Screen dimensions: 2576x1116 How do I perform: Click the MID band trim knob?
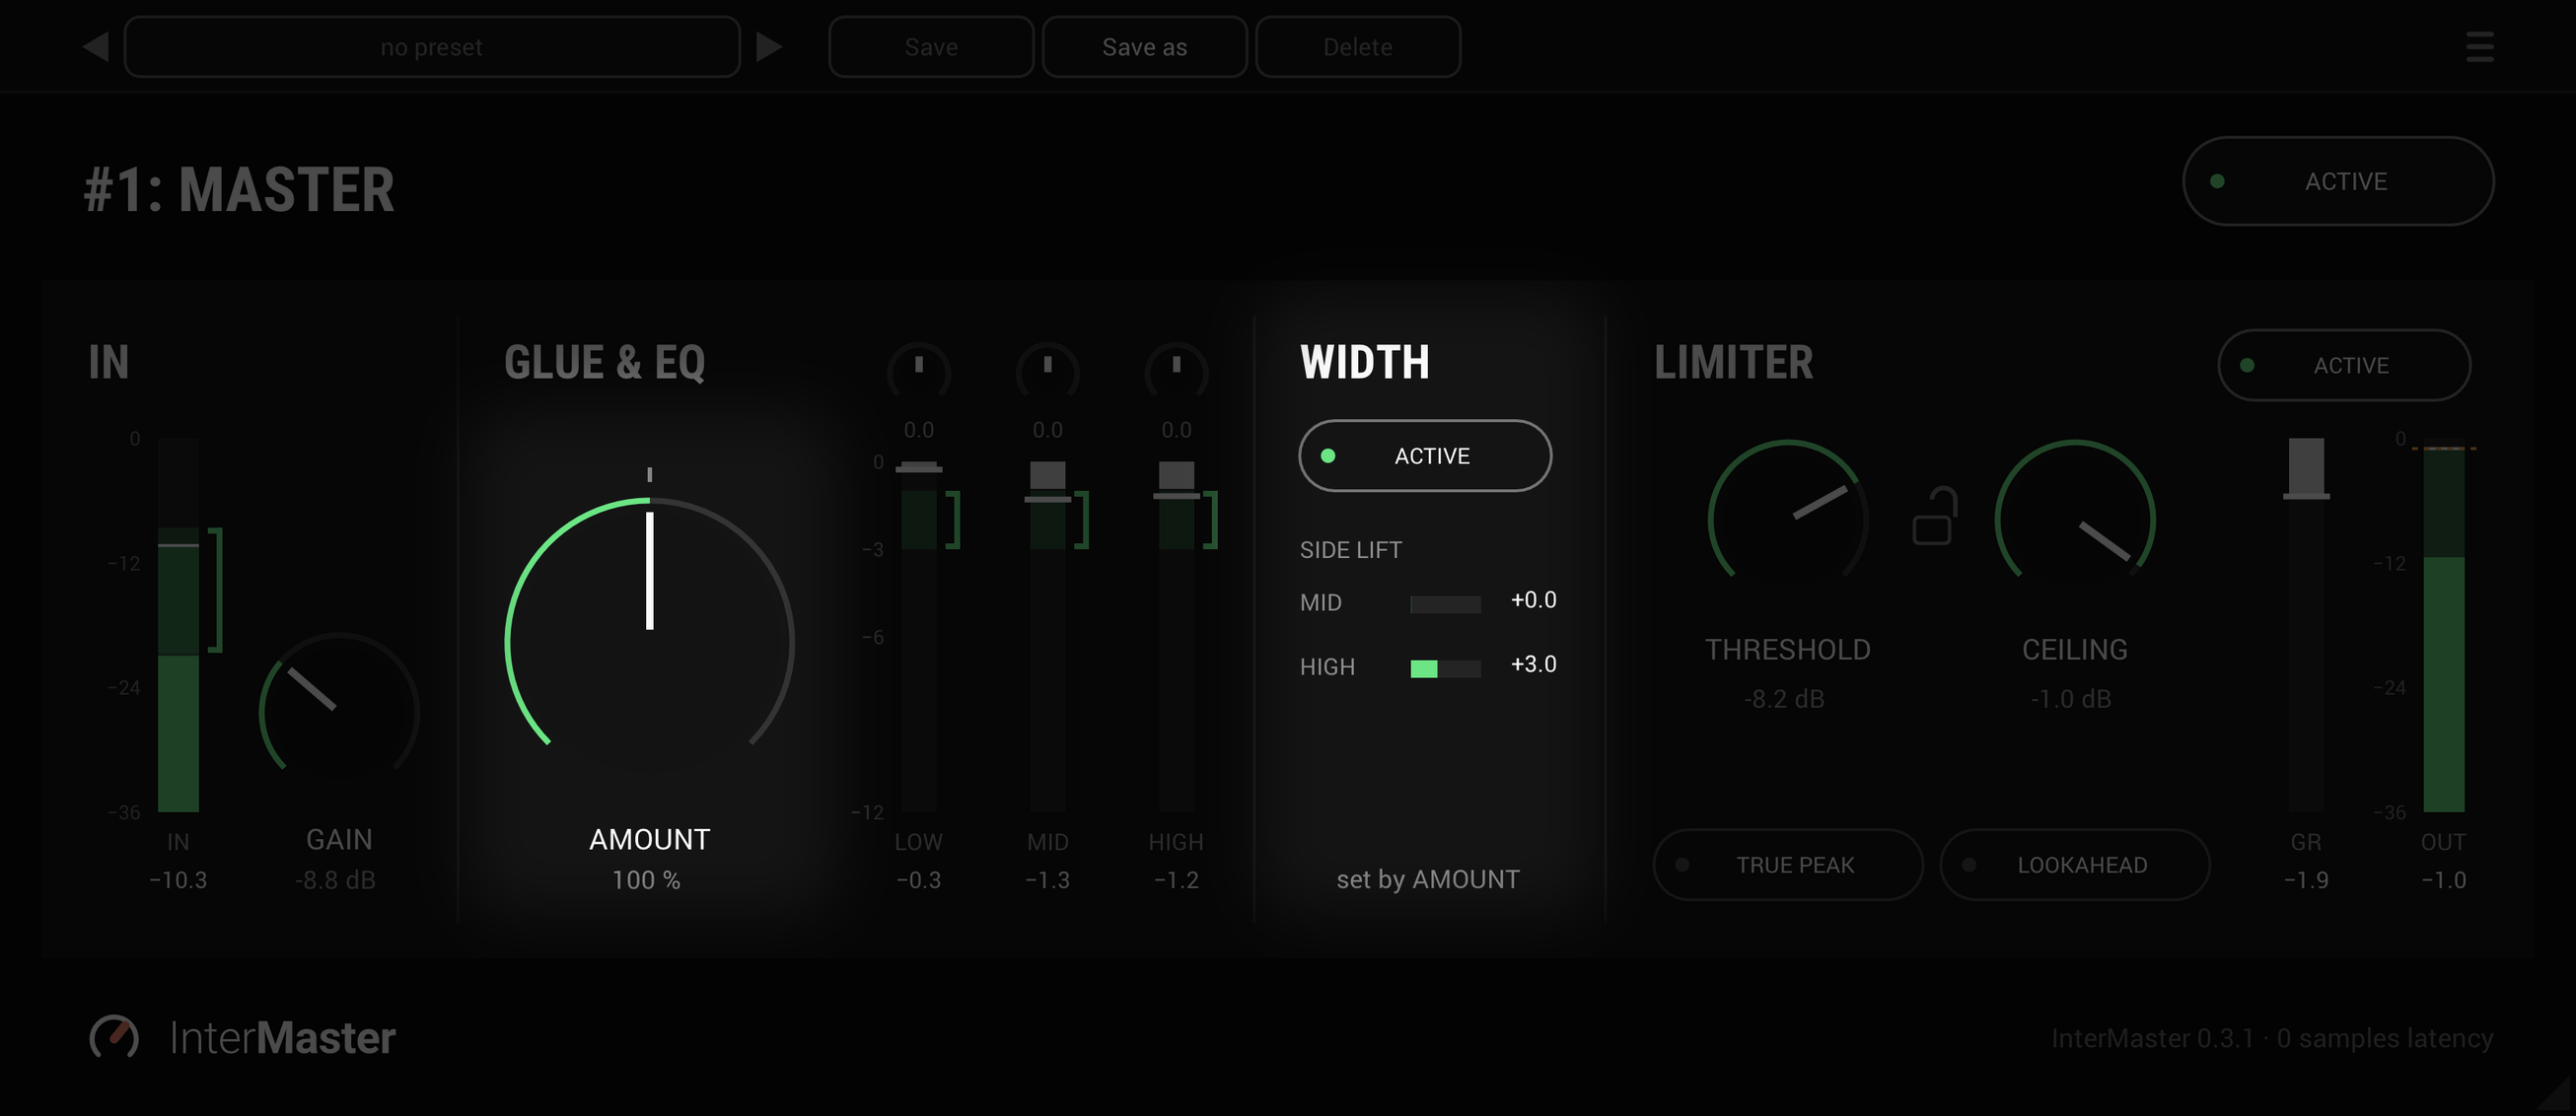click(x=1047, y=372)
